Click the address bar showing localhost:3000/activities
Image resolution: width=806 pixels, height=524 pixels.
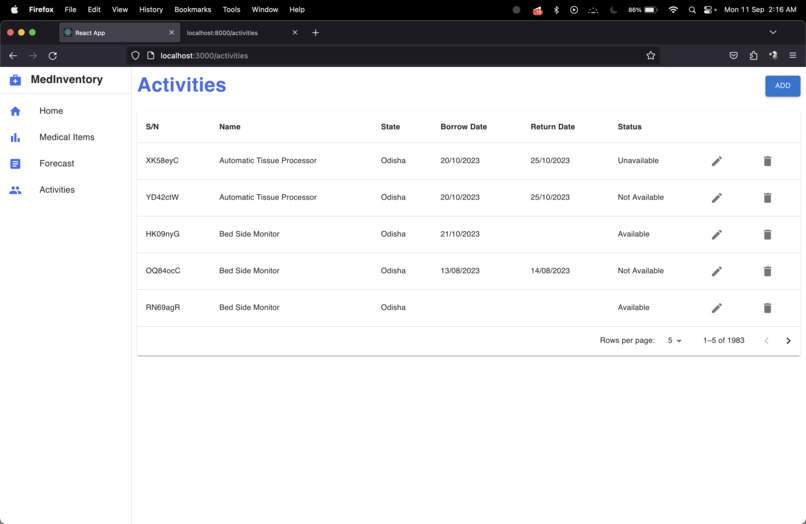[x=391, y=56]
